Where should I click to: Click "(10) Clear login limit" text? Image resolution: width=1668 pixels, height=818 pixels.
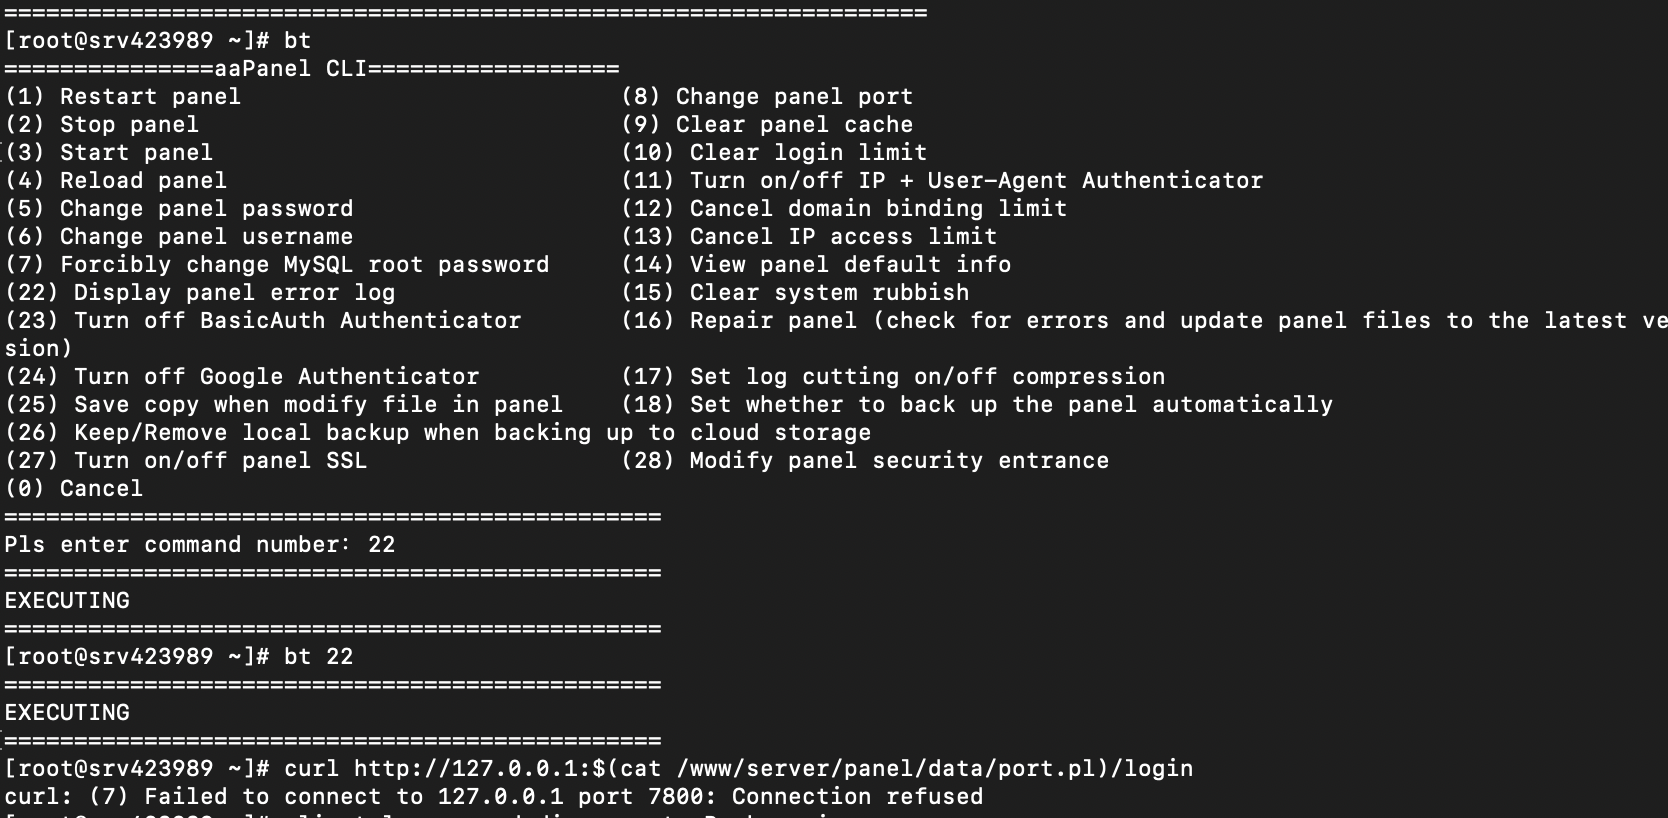point(774,153)
